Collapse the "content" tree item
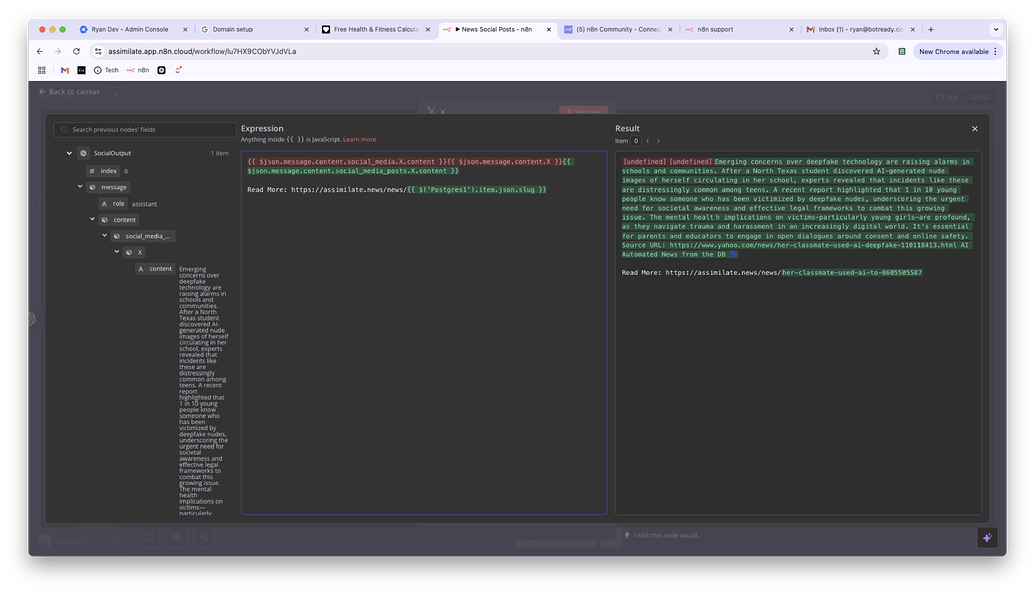 90,219
